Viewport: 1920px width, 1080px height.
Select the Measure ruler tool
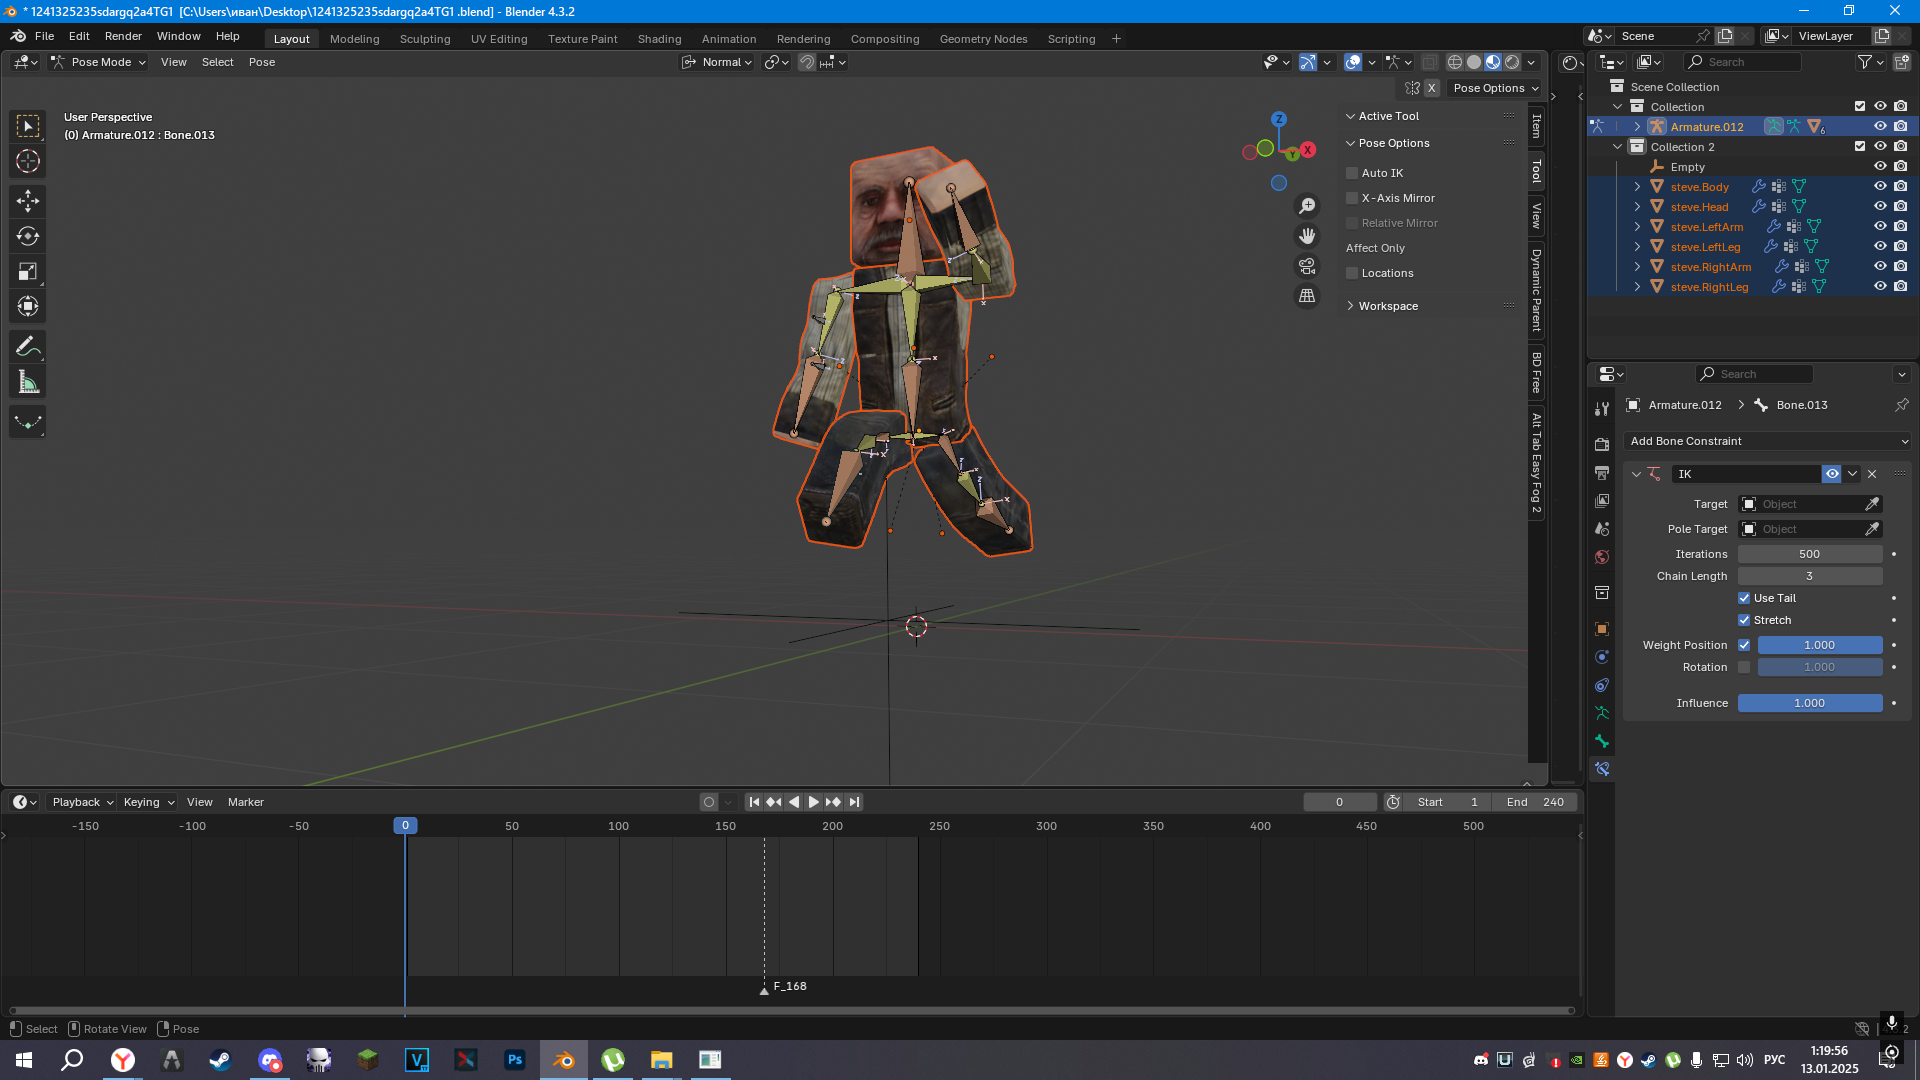click(x=27, y=382)
